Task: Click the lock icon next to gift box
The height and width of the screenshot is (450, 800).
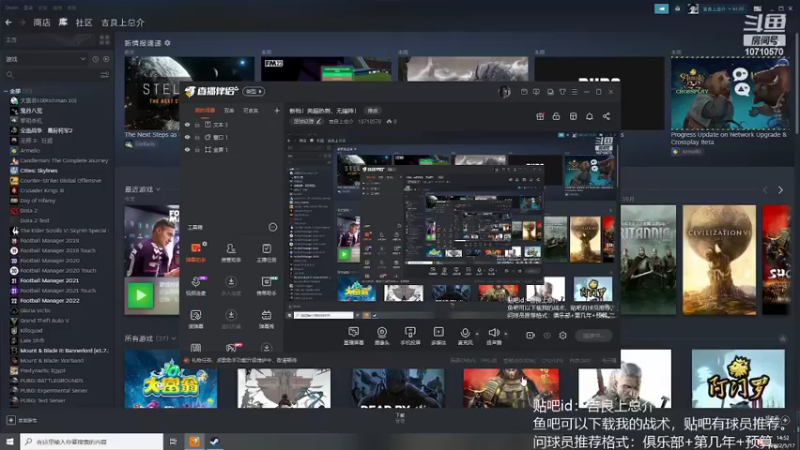Action: [x=556, y=116]
